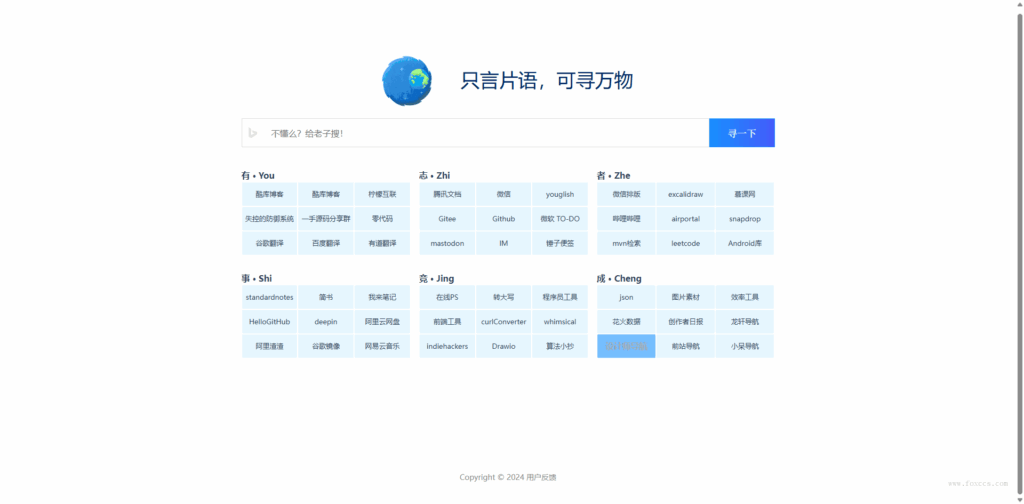Open the Gitee link
This screenshot has height=504, width=1024.
point(447,219)
